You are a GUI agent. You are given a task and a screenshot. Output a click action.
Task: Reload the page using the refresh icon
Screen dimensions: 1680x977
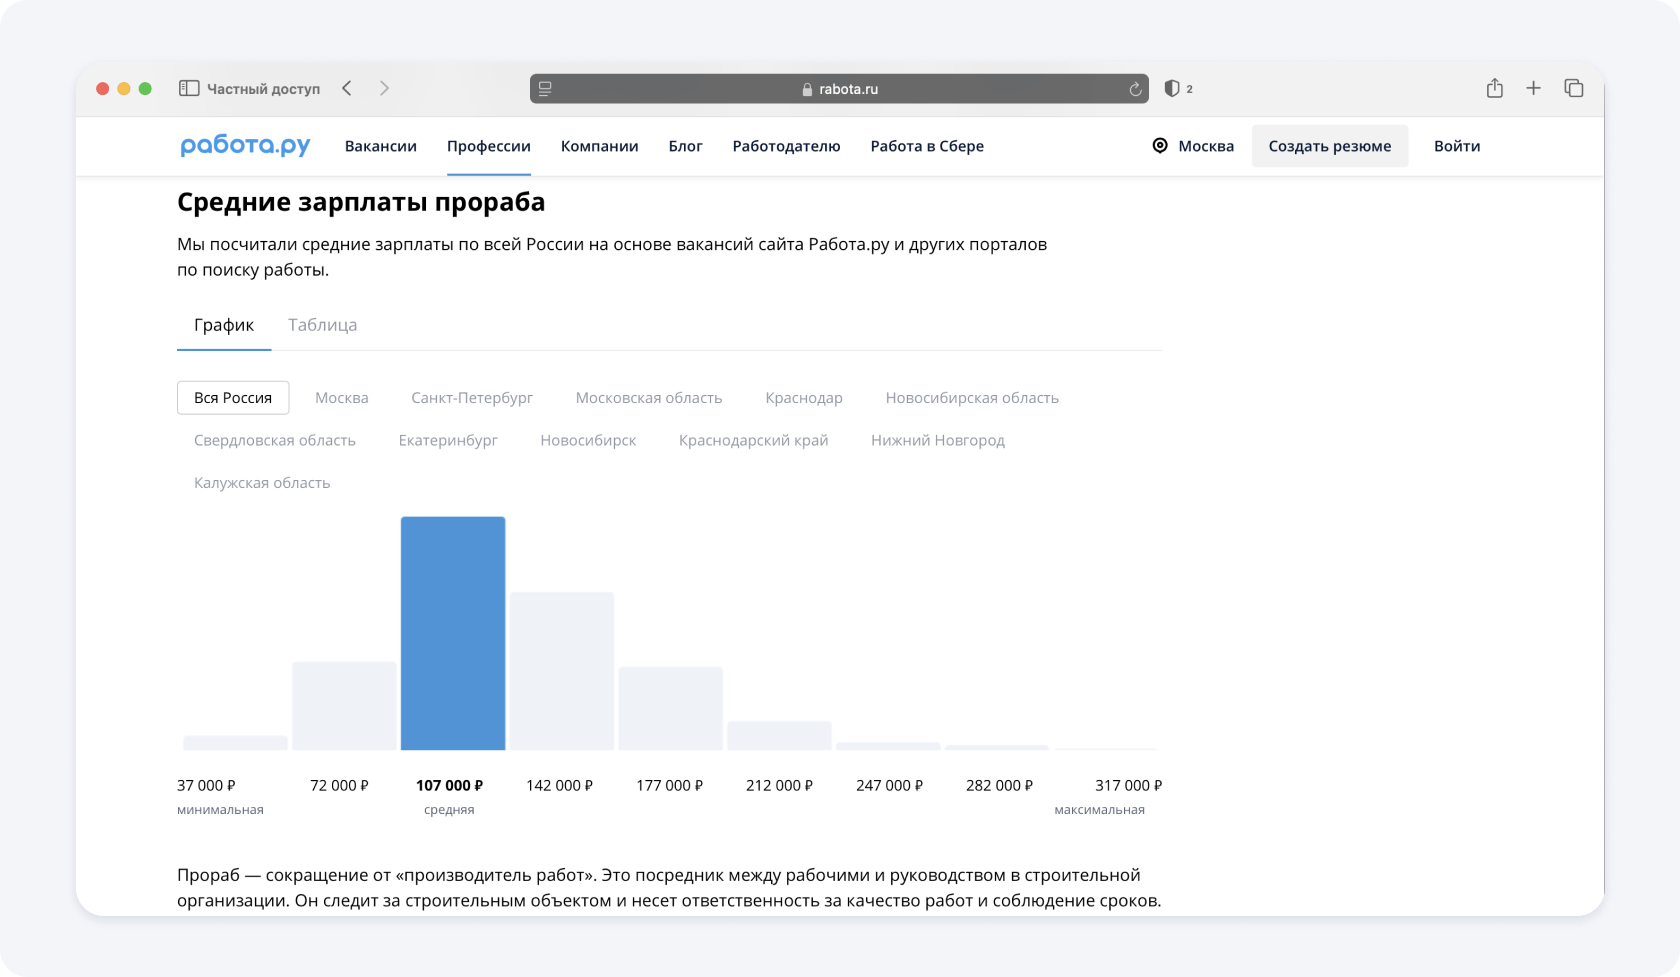[1135, 89]
